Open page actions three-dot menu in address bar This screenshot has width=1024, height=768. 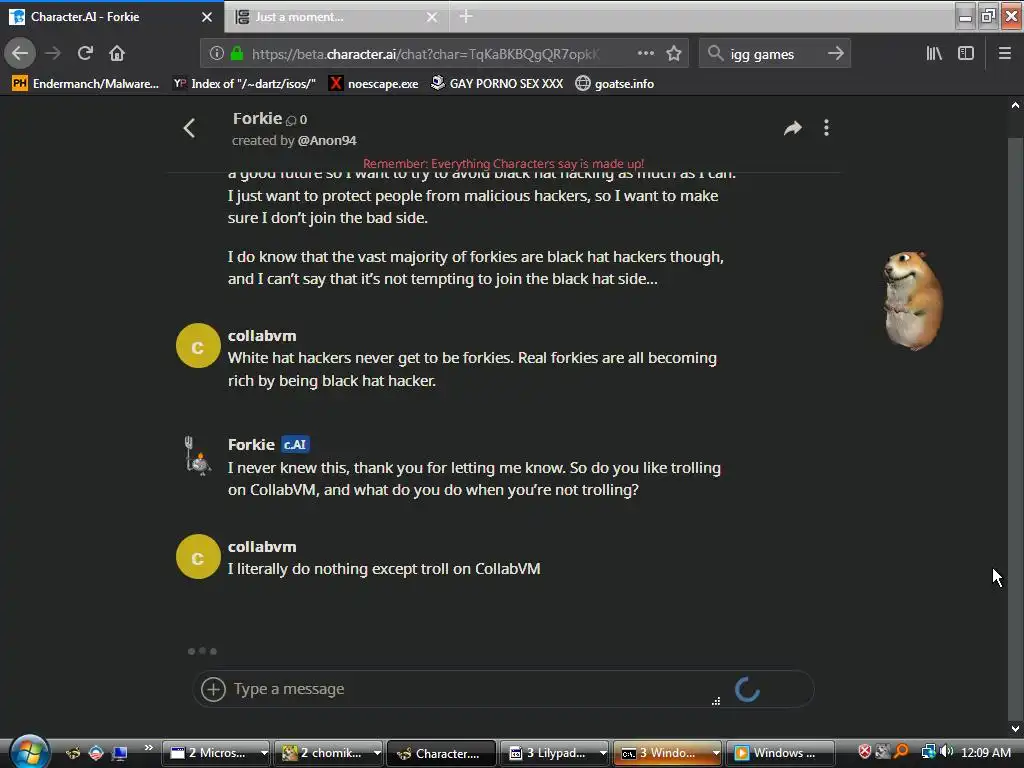(645, 54)
